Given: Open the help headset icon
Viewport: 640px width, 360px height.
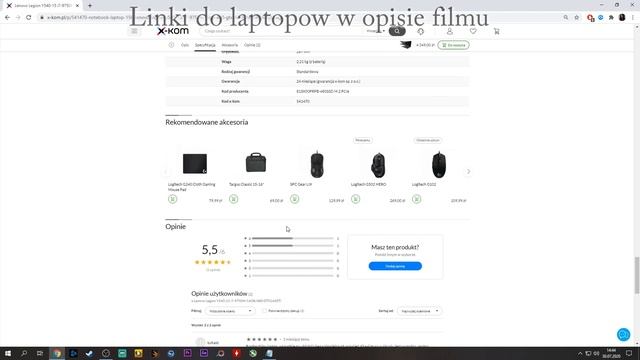Looking at the screenshot, I should 420,31.
